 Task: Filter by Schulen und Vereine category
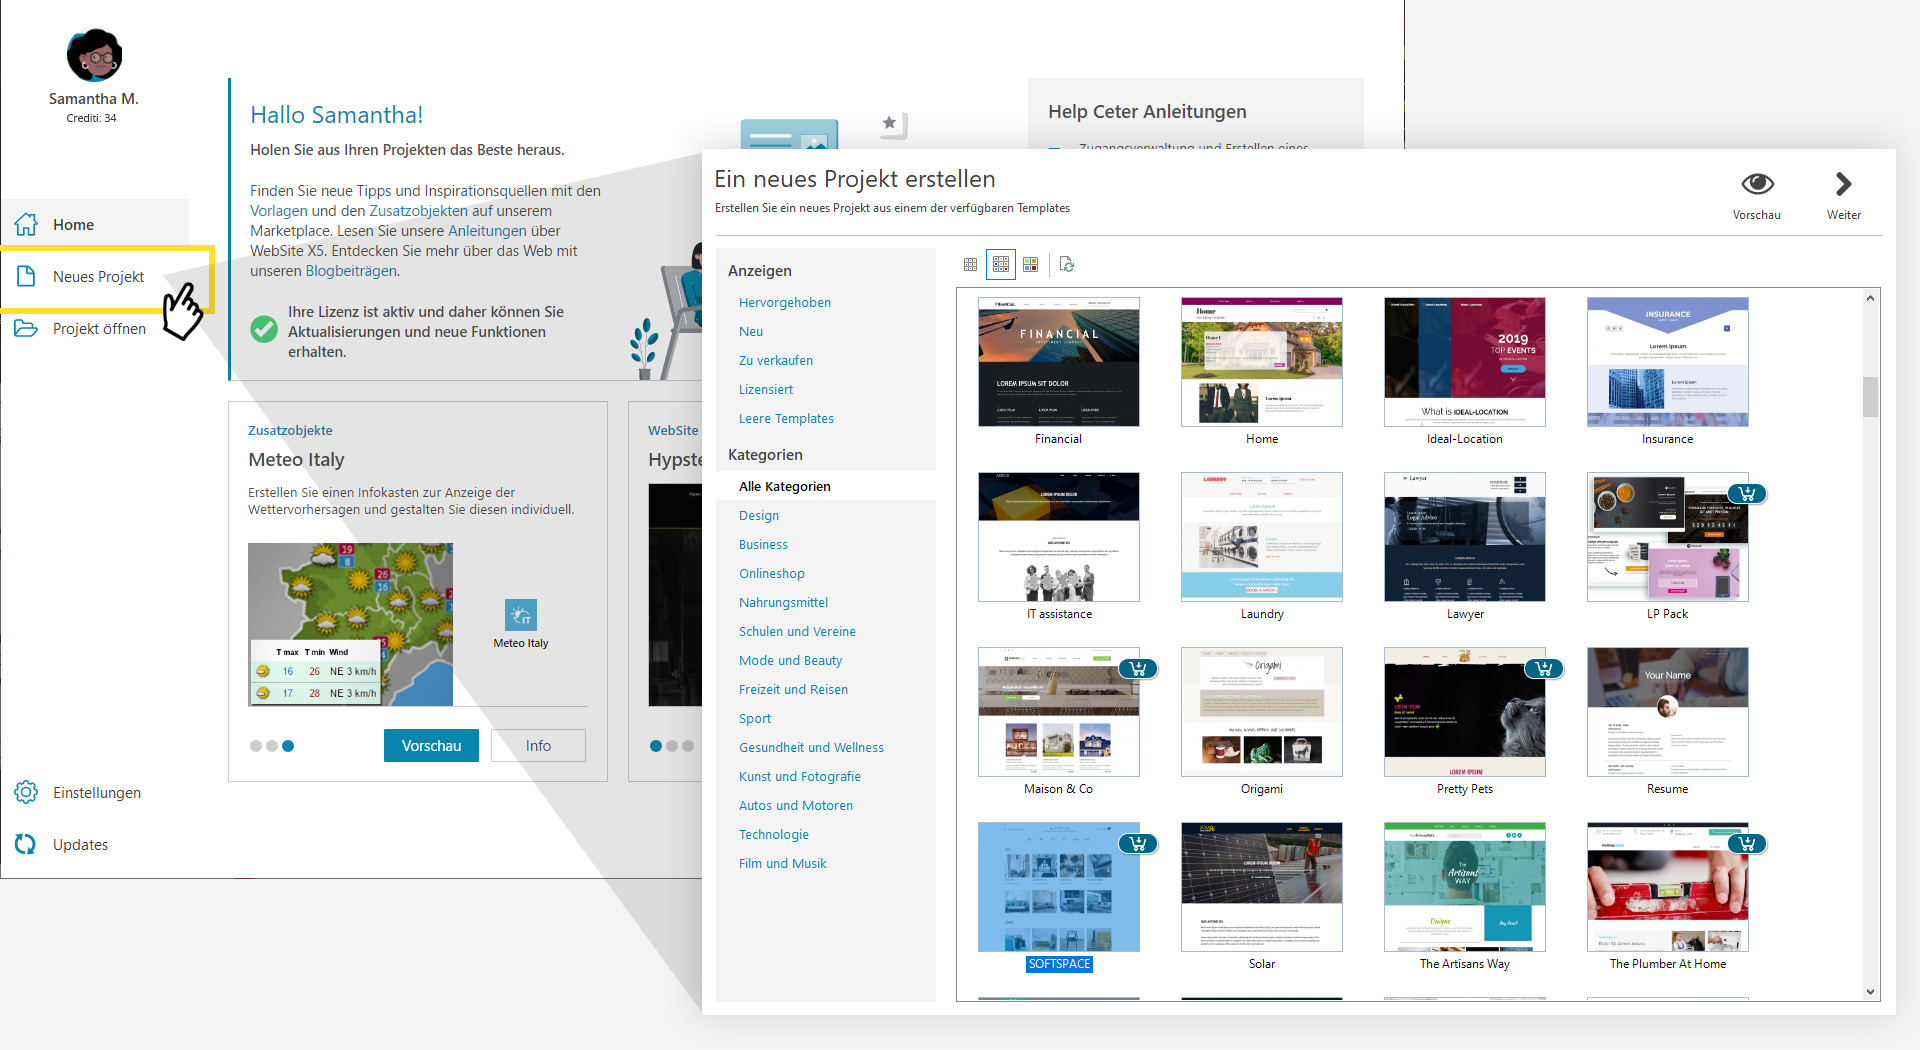(797, 632)
